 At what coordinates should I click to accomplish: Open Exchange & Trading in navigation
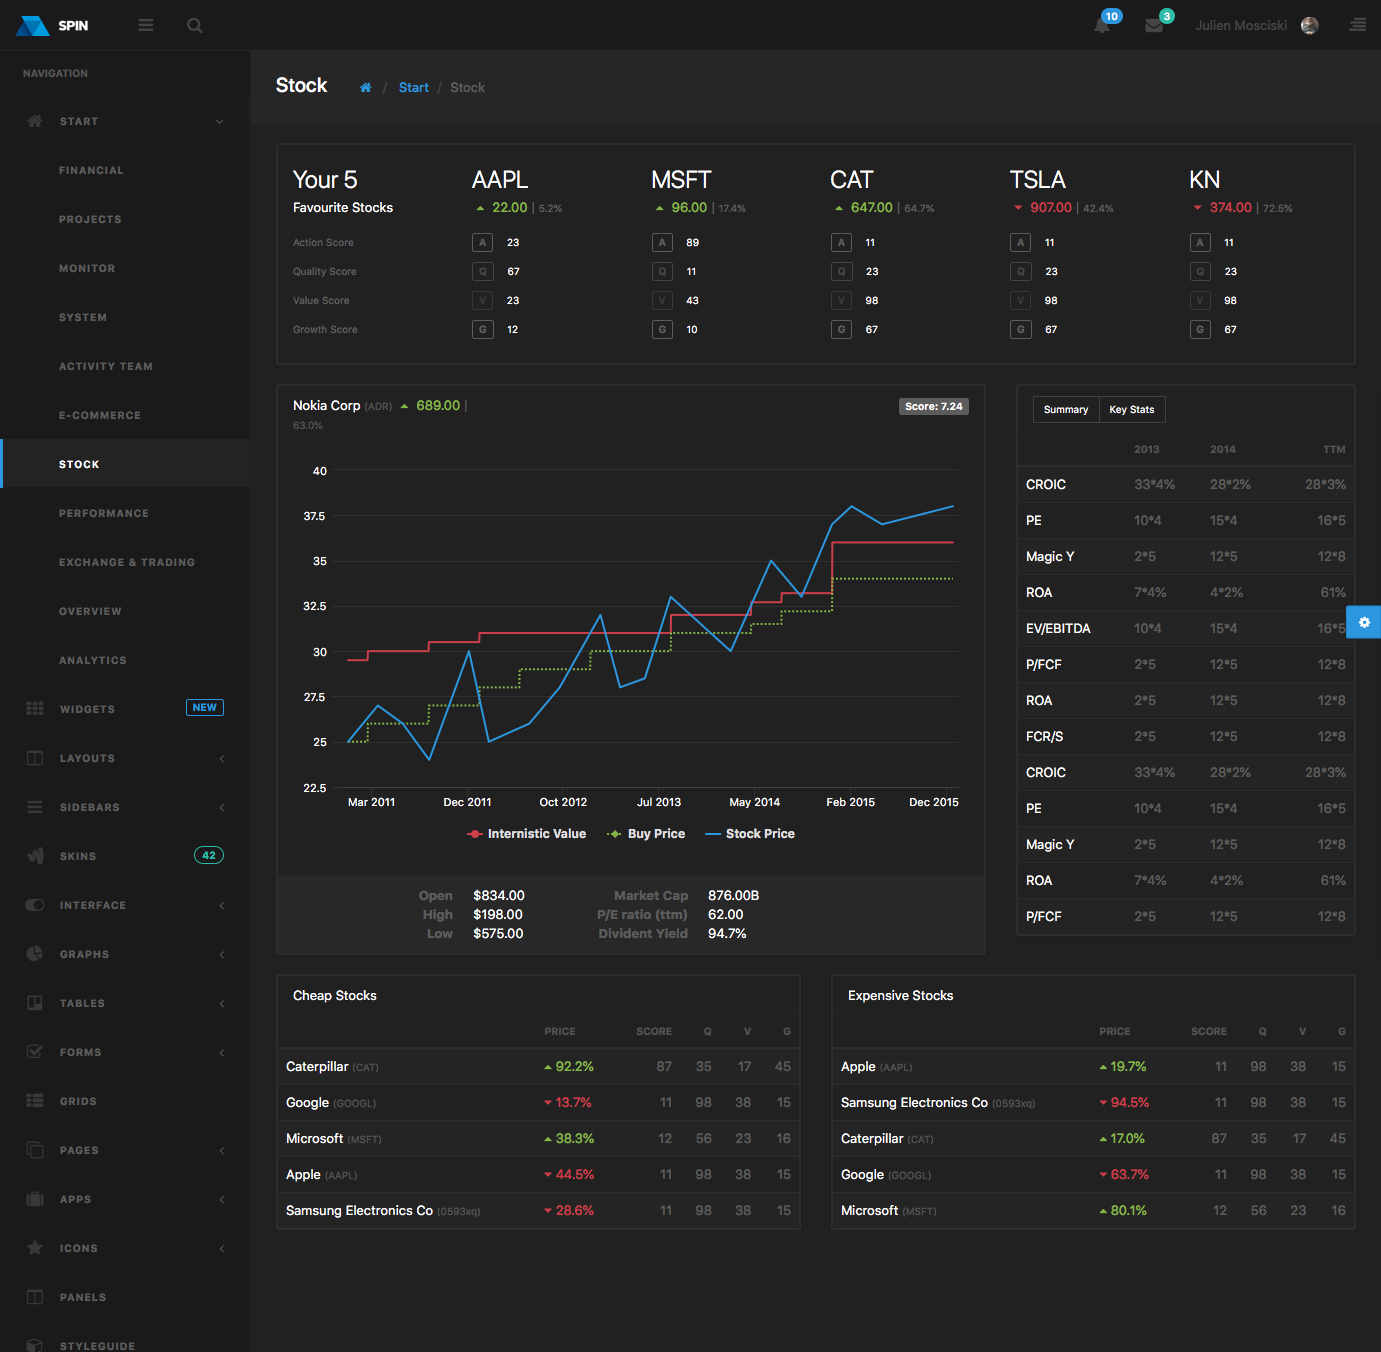(x=127, y=563)
